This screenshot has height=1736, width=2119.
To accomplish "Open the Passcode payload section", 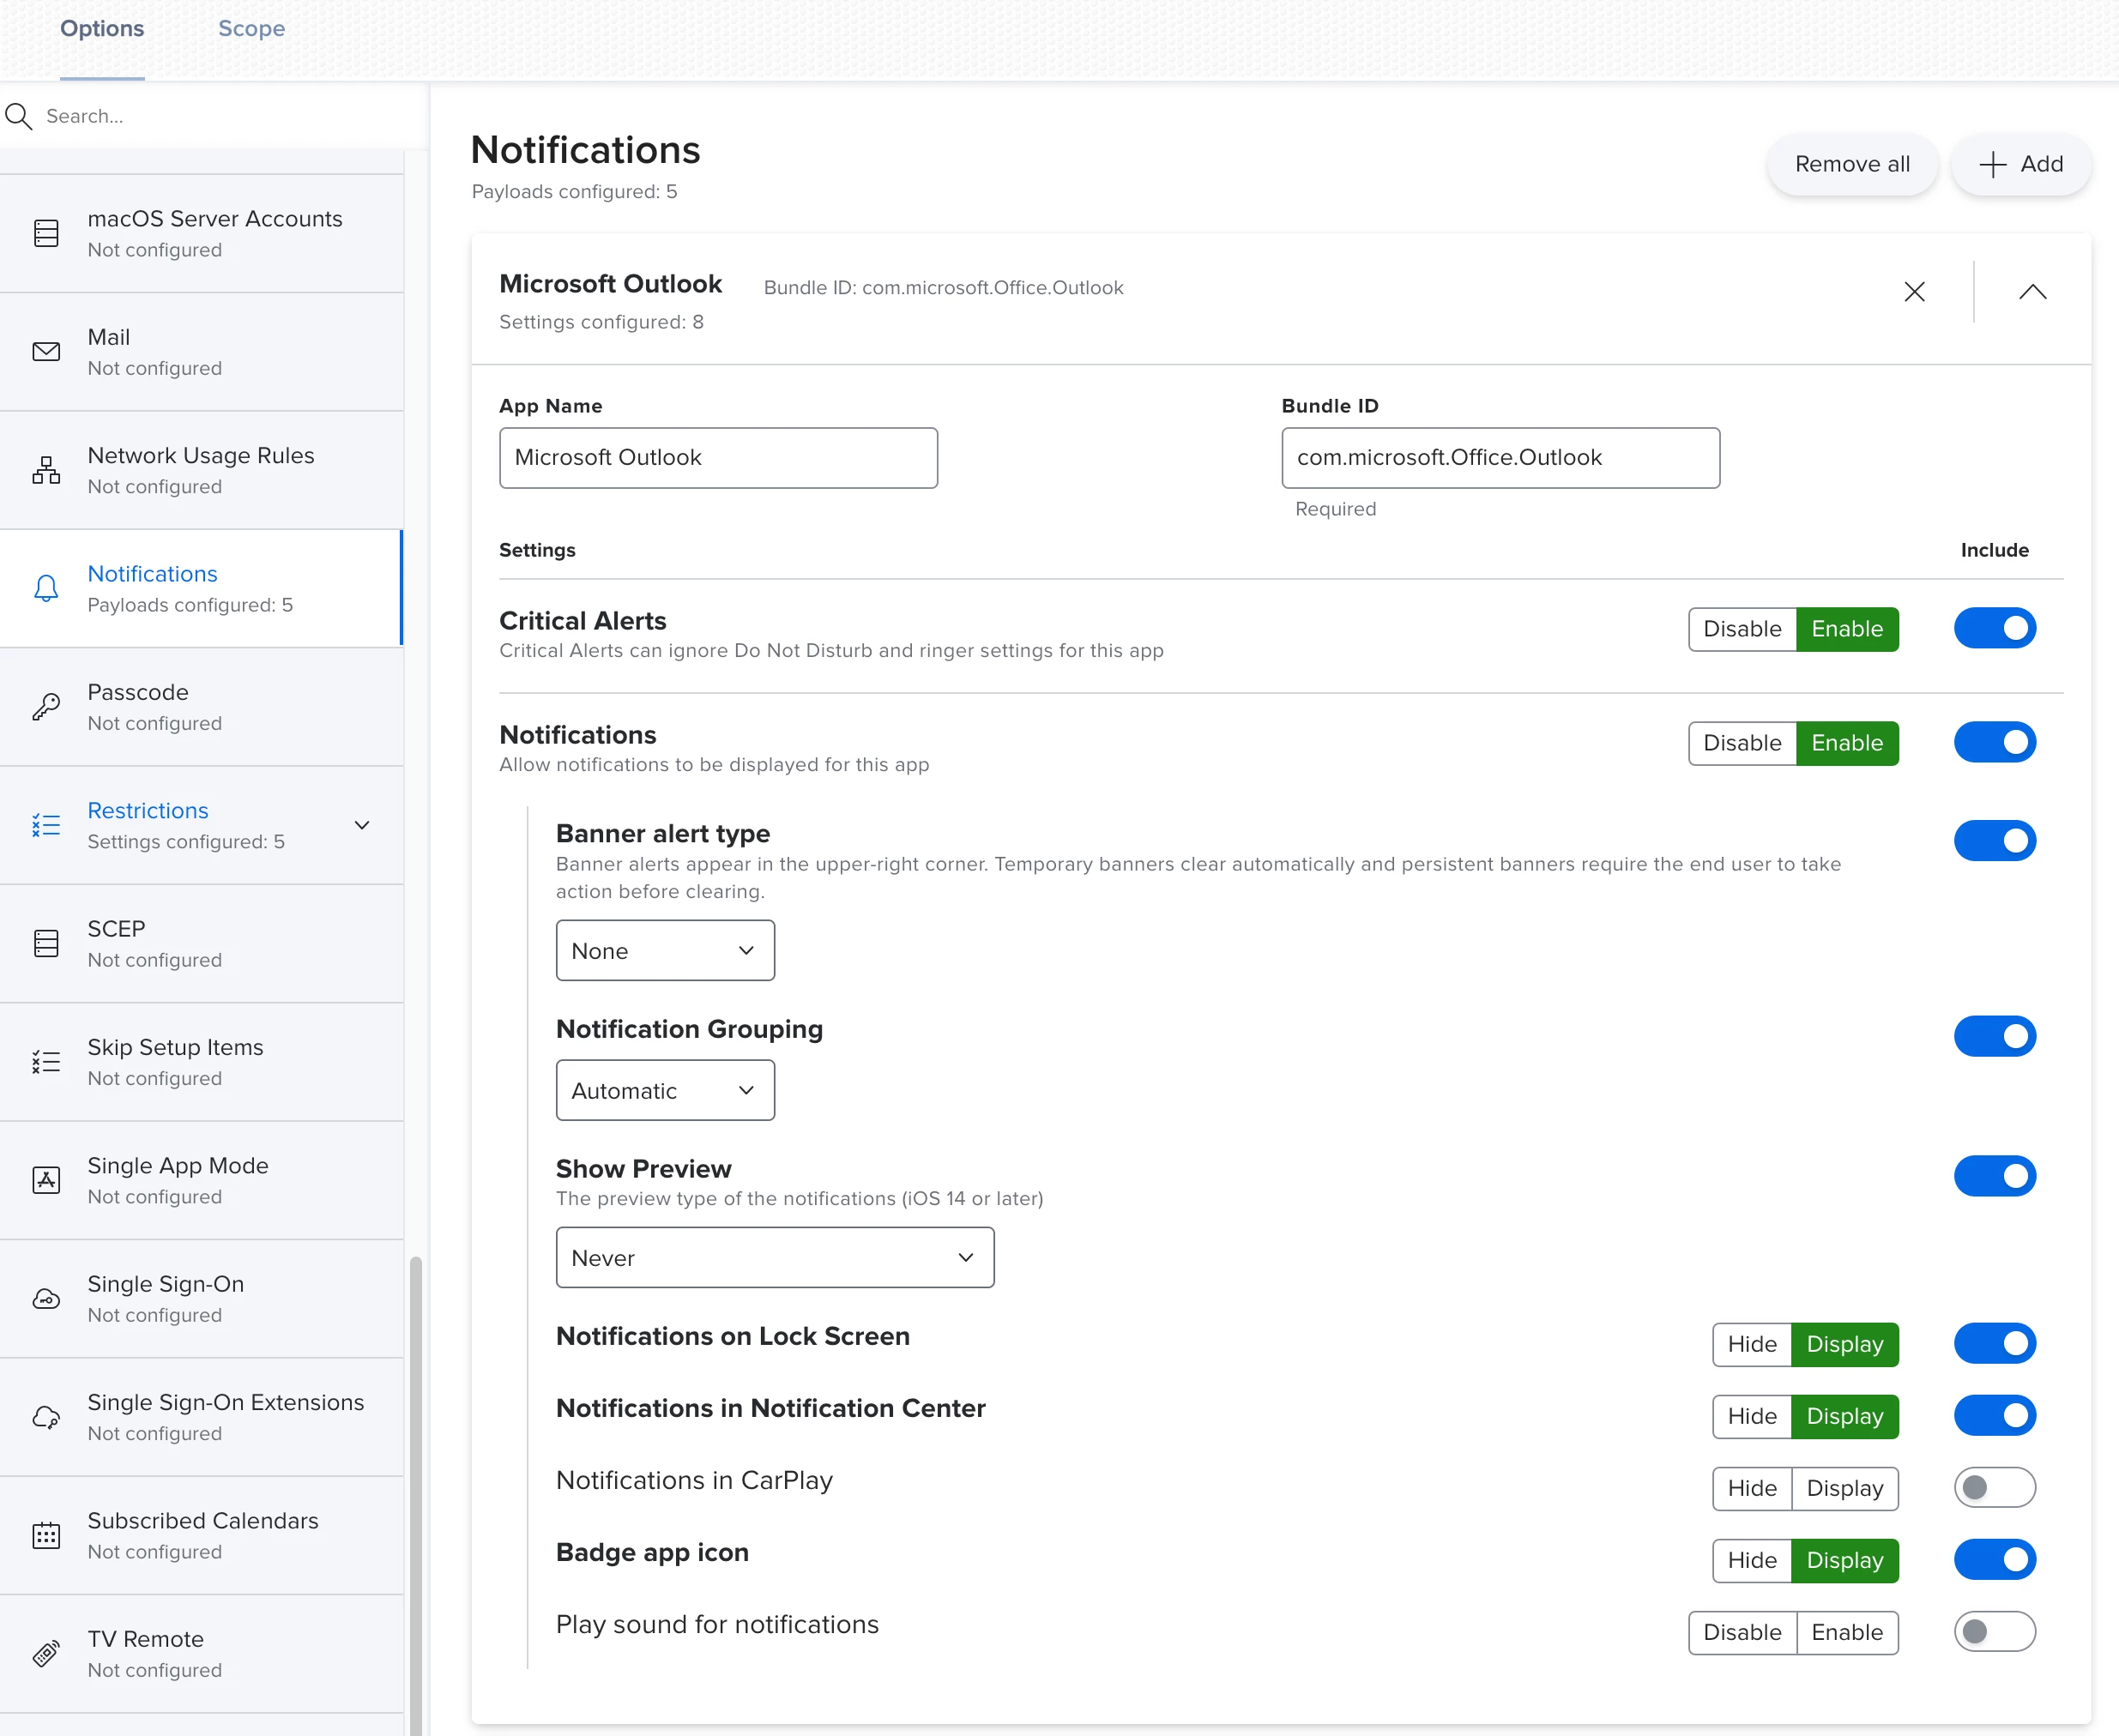I will [201, 707].
